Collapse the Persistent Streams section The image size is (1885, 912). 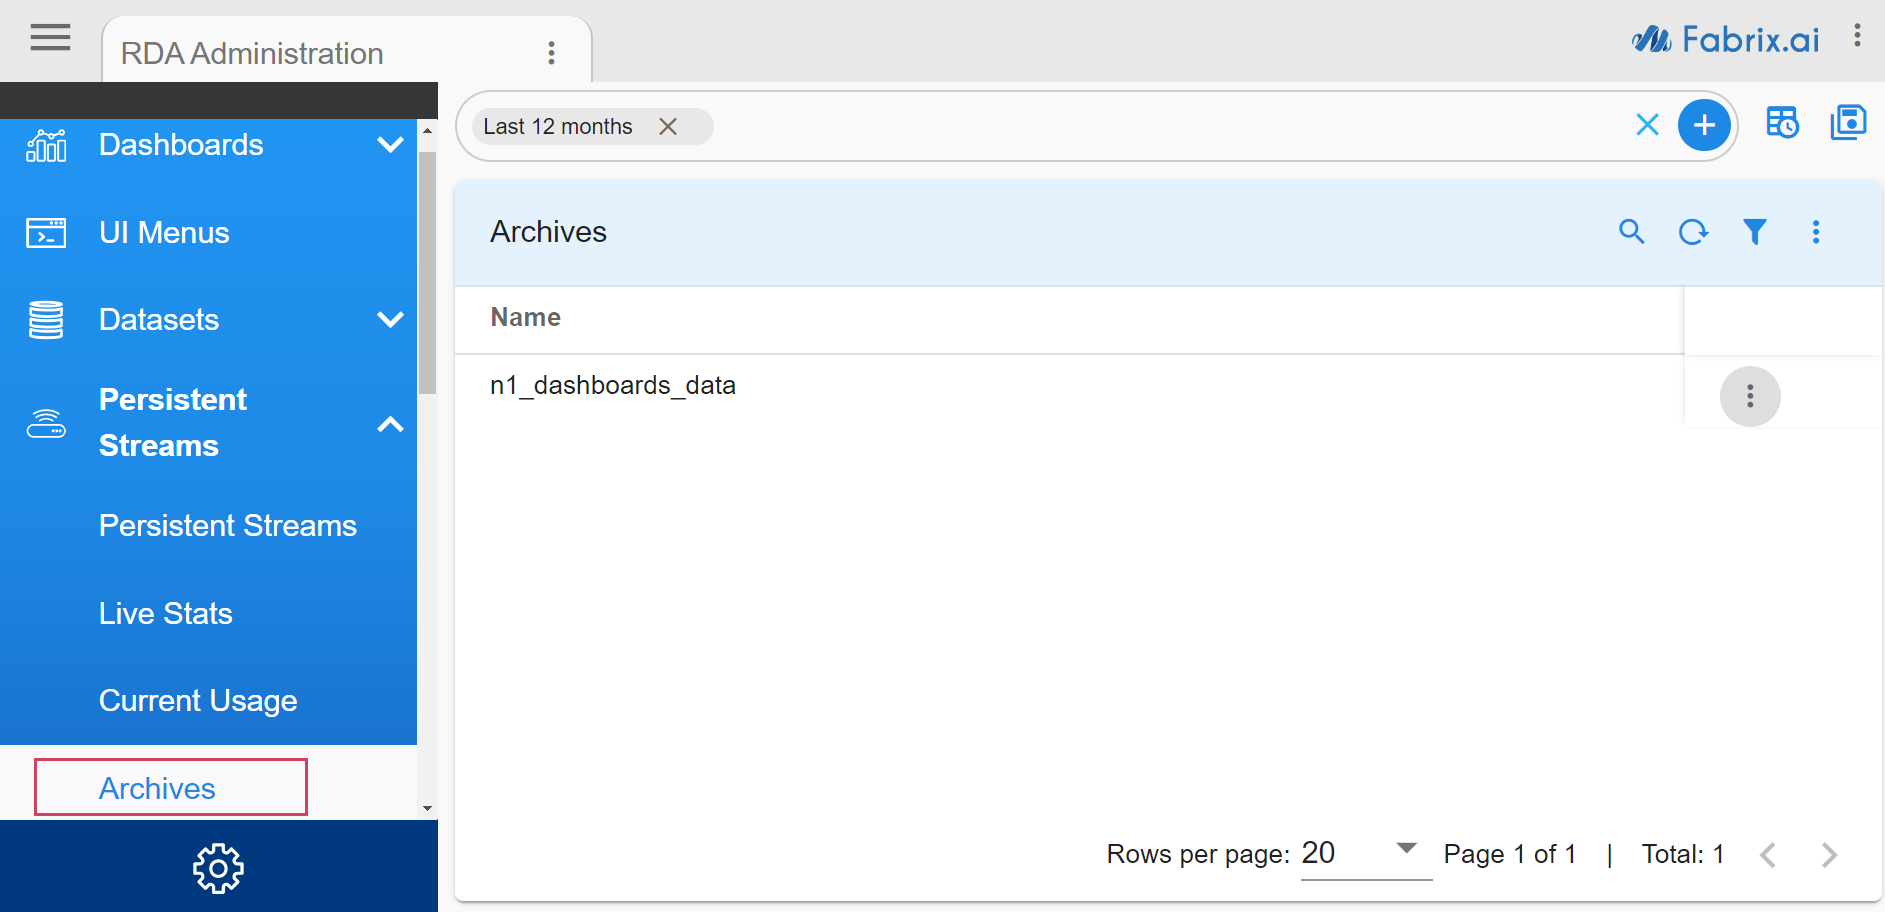[390, 424]
